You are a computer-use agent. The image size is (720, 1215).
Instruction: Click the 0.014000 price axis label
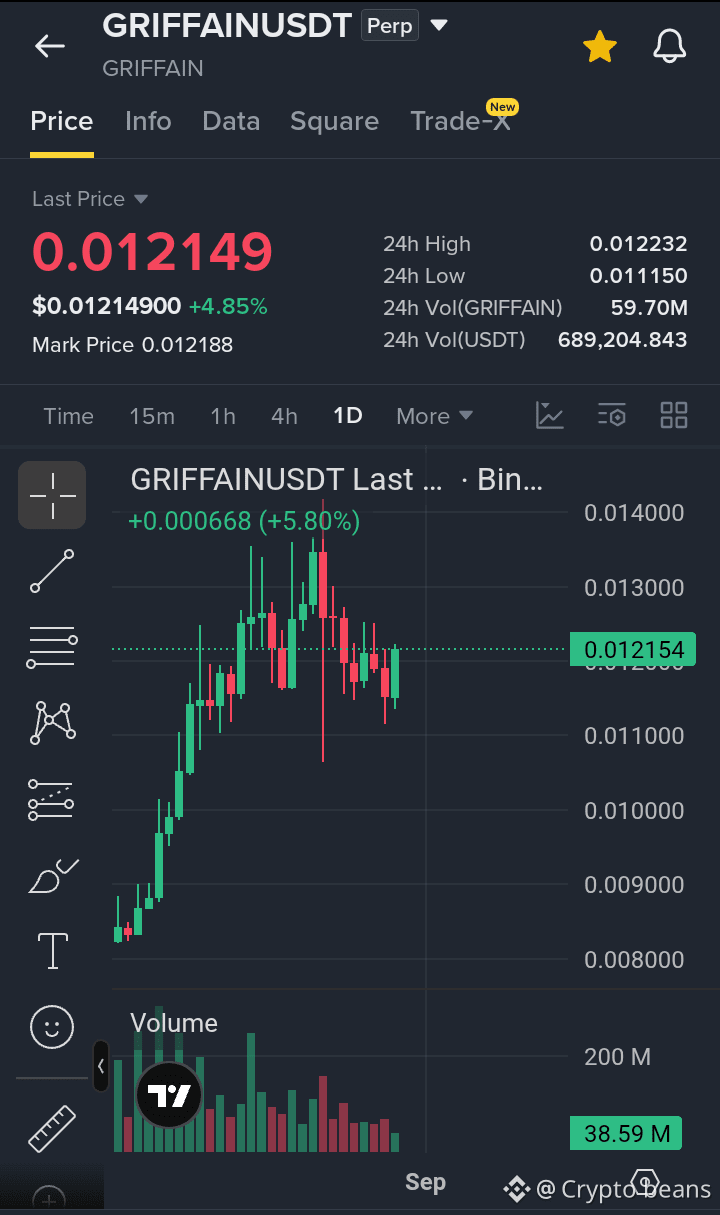tap(634, 513)
